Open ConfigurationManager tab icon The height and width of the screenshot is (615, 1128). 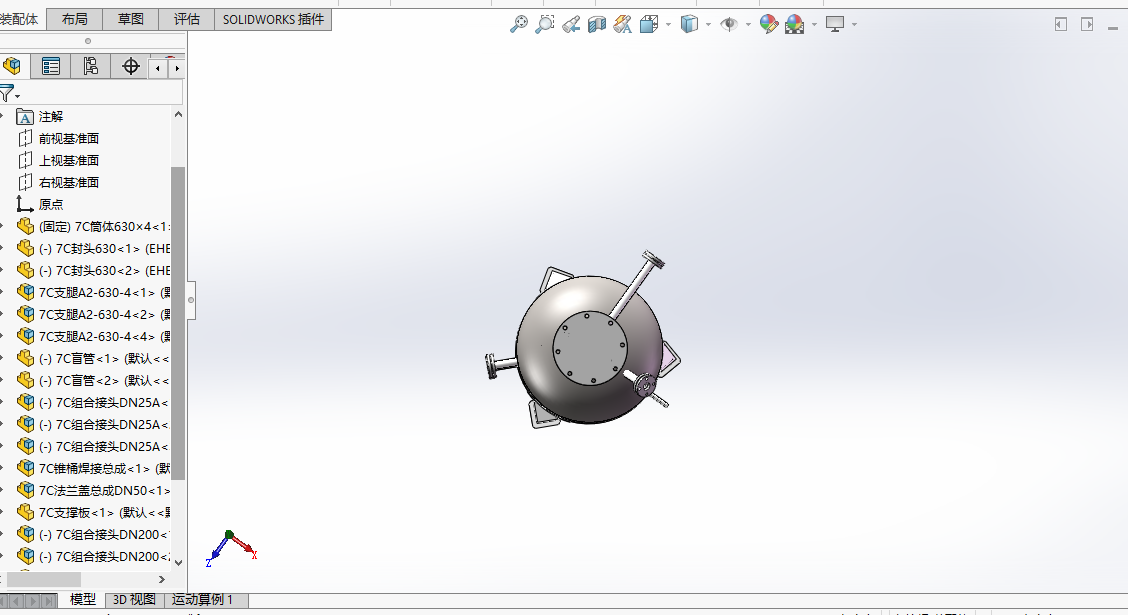pos(91,66)
